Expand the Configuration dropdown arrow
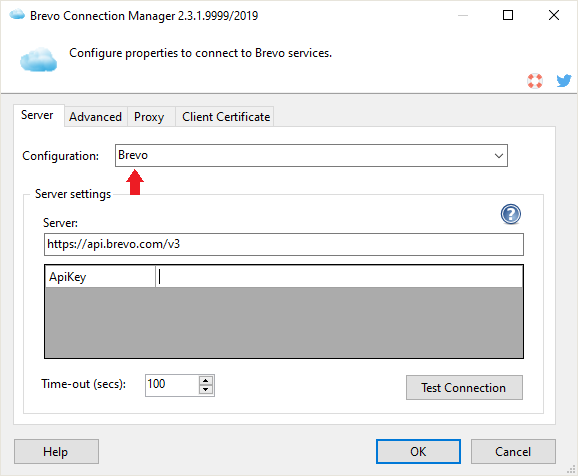Screen dimensions: 578x476 pos(499,156)
